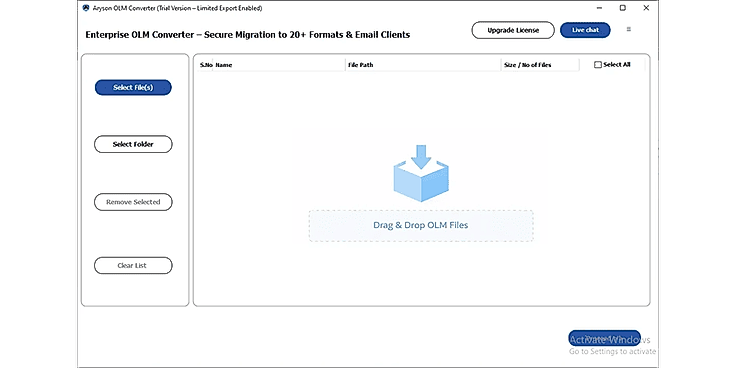Click the File Path column header

(423, 65)
